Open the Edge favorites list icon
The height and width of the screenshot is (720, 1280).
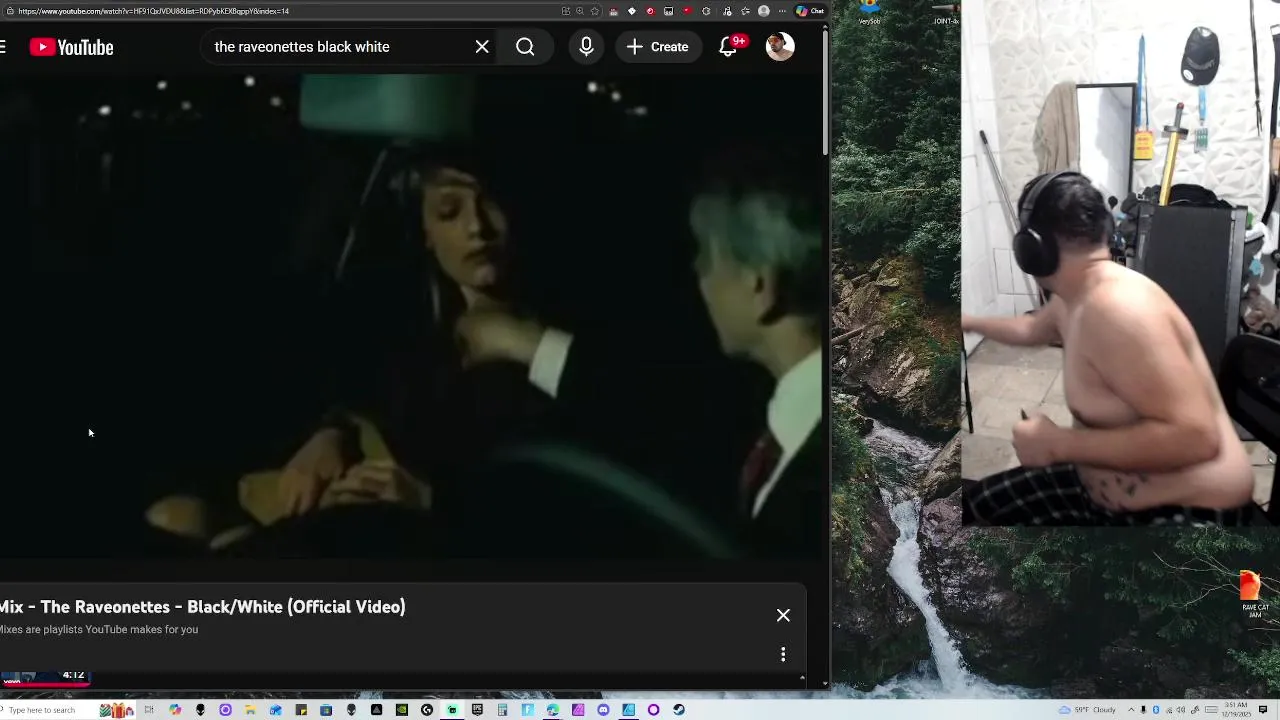[746, 11]
